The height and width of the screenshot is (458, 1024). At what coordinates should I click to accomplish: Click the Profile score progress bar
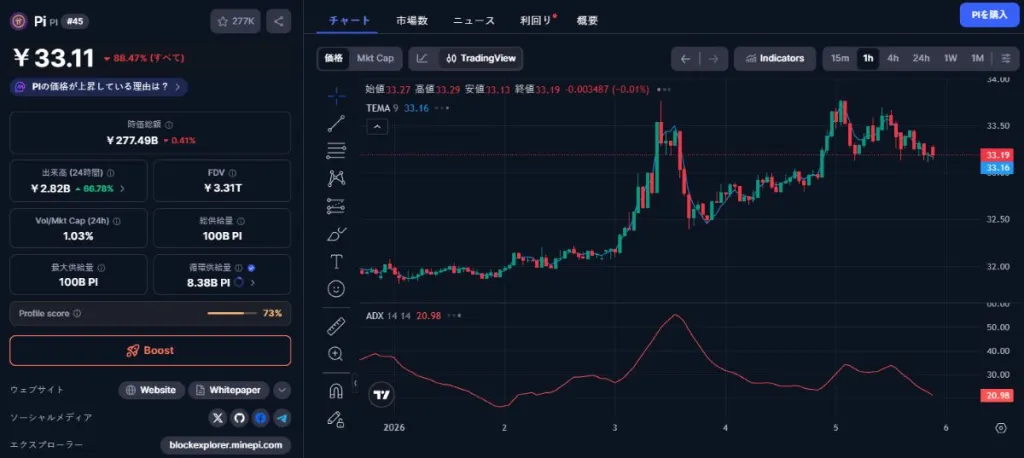point(232,314)
